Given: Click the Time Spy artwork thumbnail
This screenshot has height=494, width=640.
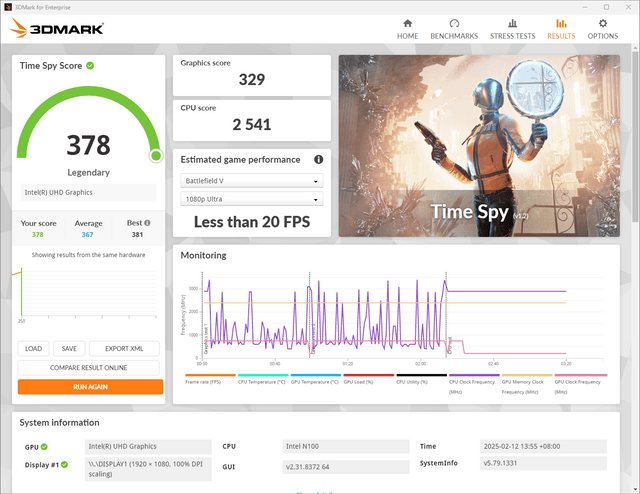Looking at the screenshot, I should point(479,146).
